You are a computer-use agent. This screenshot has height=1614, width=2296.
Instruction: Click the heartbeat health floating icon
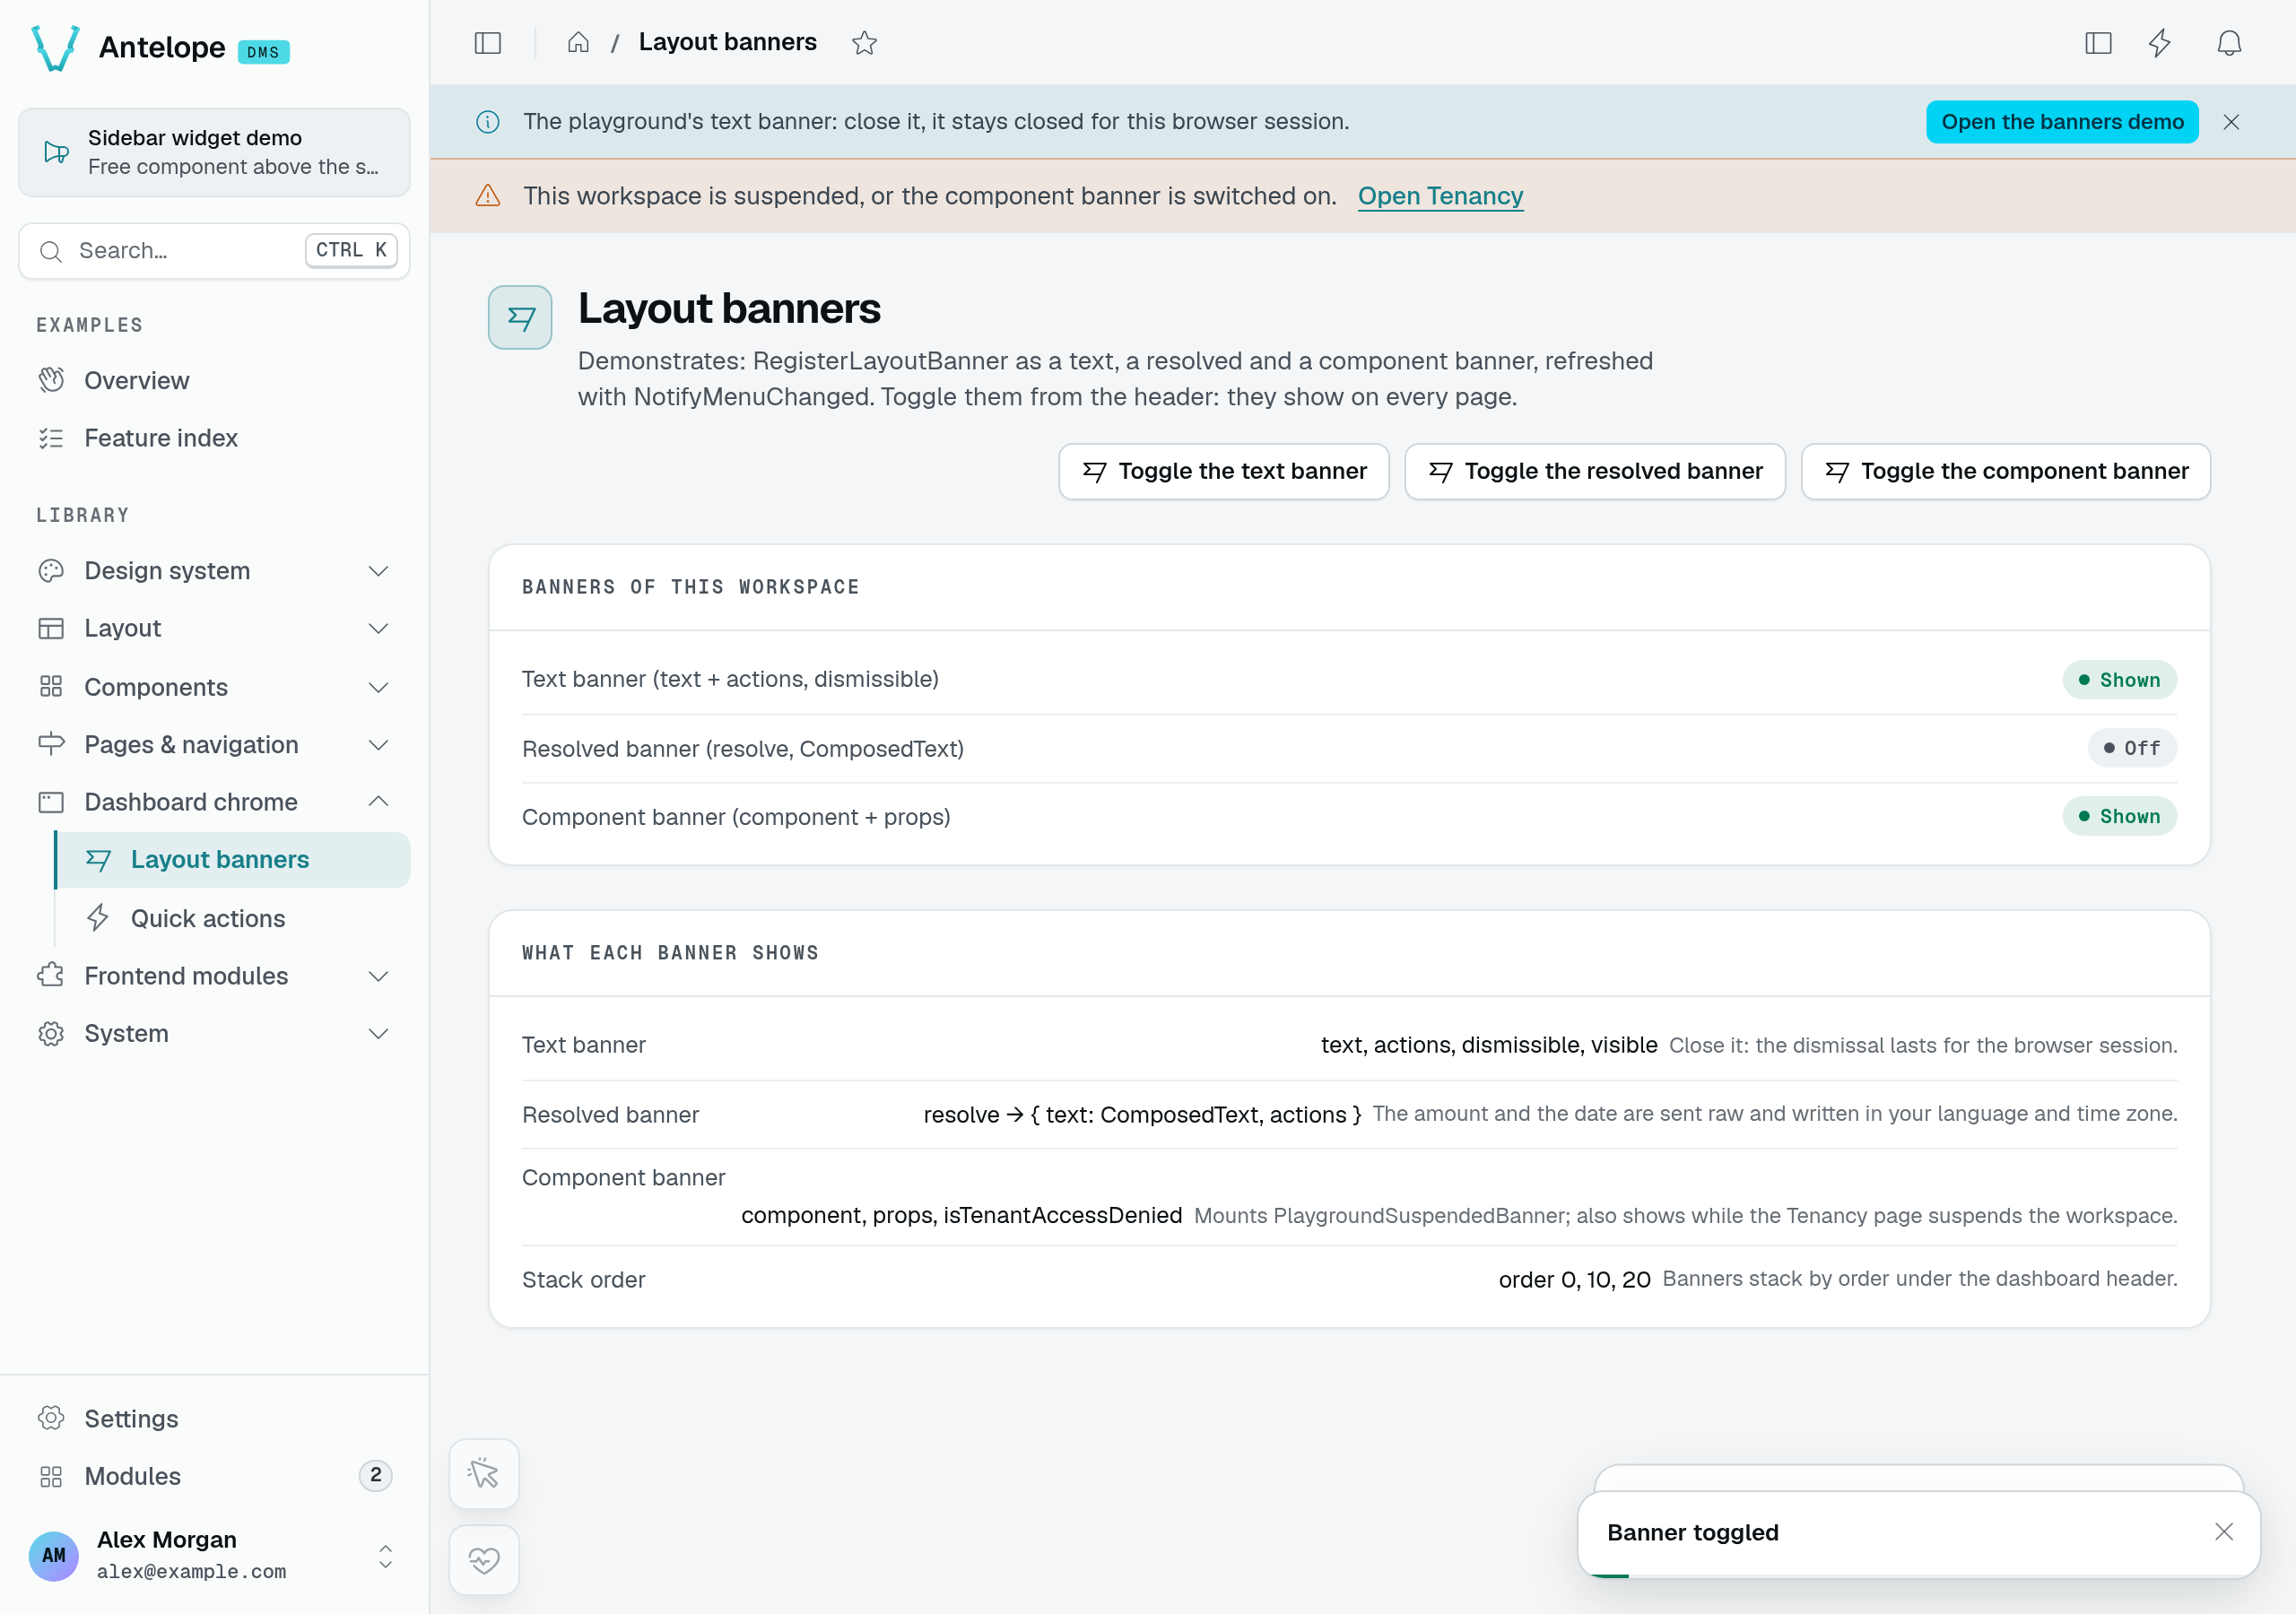pyautogui.click(x=484, y=1559)
